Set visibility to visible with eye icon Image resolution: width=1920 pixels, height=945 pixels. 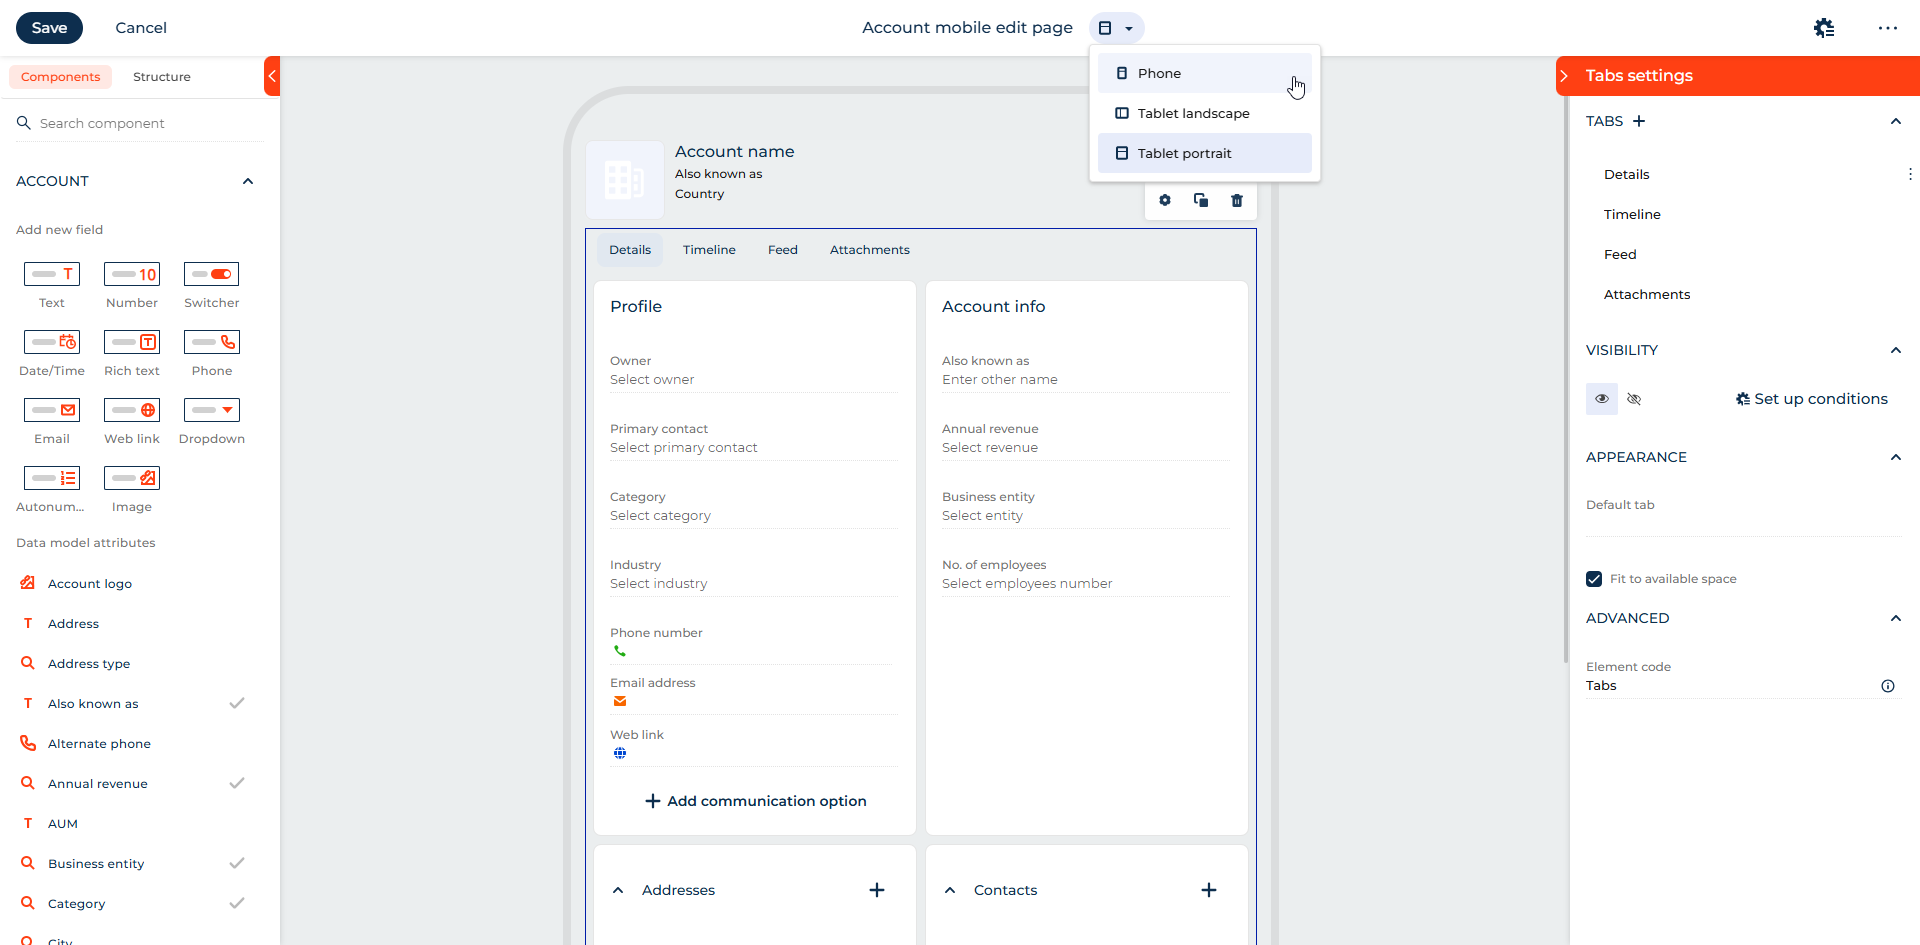(x=1602, y=399)
